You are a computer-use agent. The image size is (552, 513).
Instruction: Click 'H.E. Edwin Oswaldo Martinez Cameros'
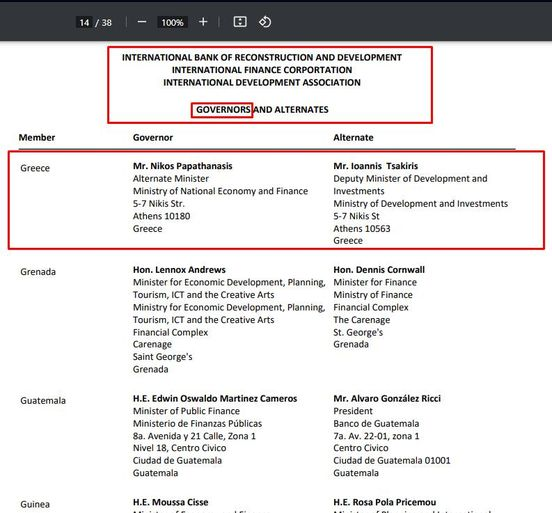point(215,399)
